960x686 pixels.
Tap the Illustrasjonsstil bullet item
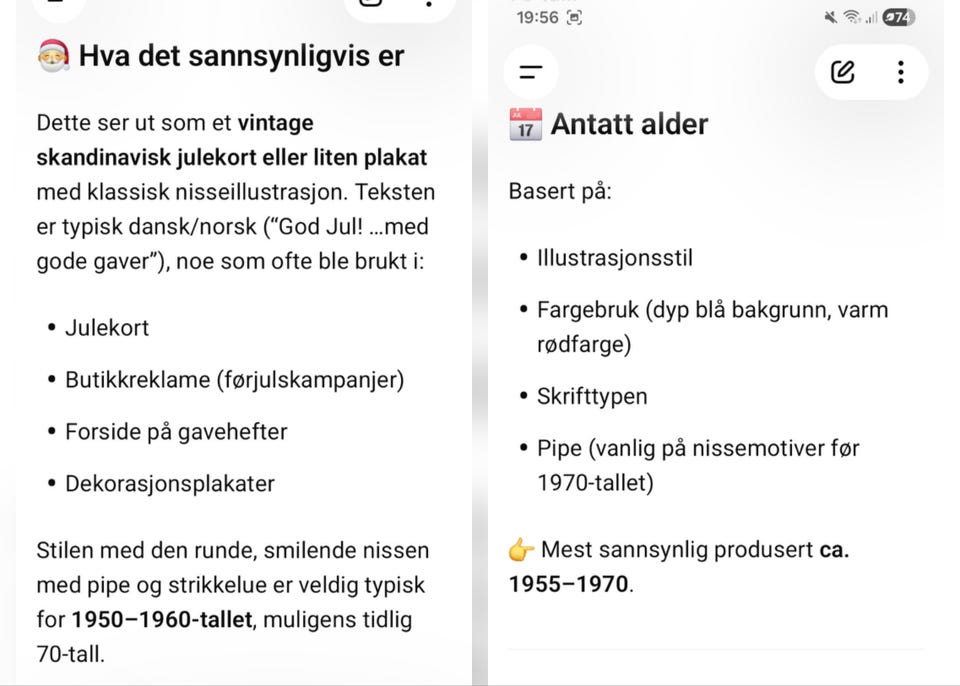(x=615, y=258)
